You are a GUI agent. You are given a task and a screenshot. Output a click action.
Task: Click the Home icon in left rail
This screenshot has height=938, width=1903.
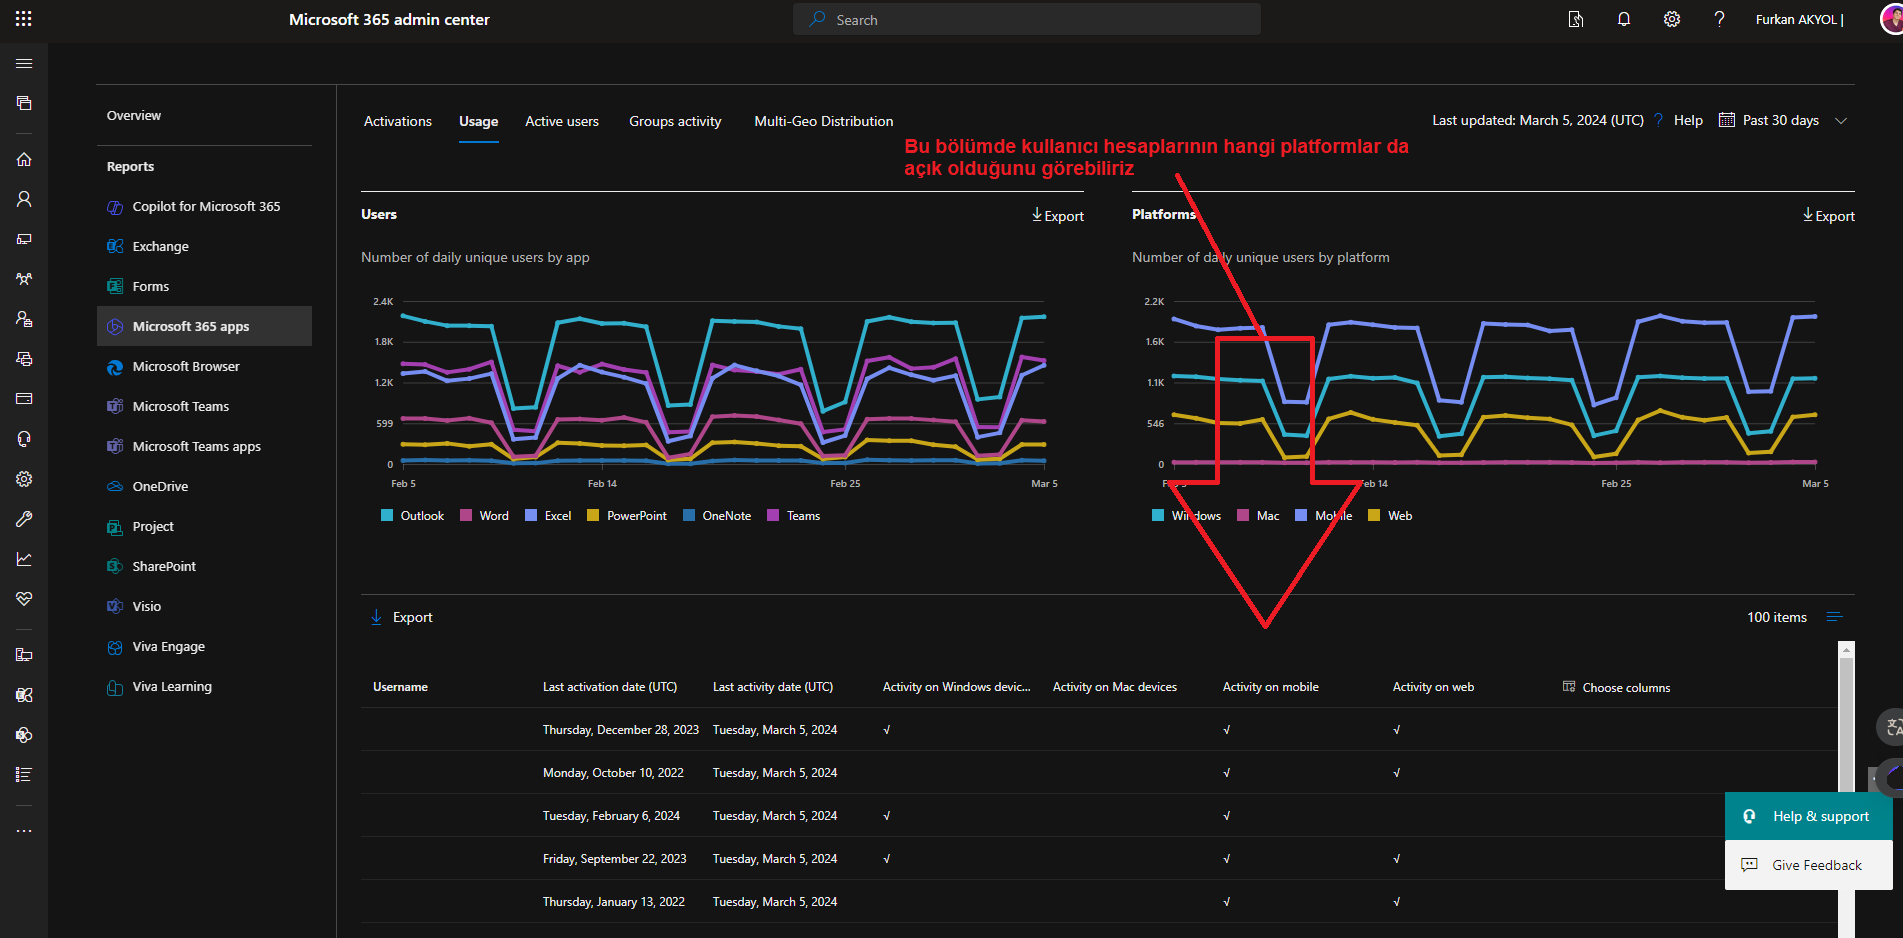(x=24, y=159)
